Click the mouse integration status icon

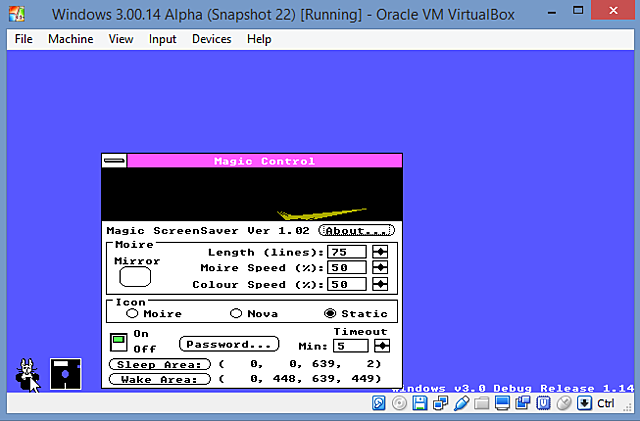click(x=564, y=403)
